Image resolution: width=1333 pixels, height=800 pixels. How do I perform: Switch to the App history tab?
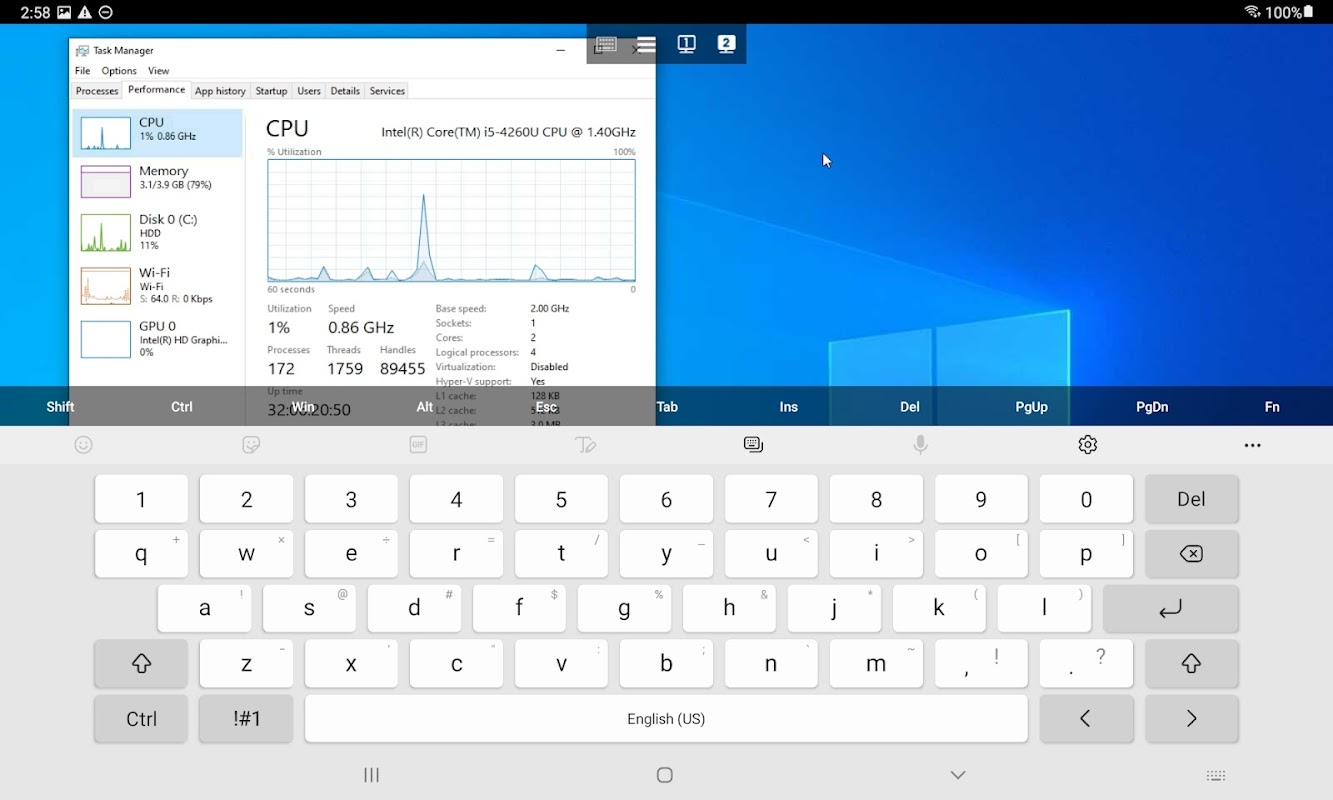[220, 91]
